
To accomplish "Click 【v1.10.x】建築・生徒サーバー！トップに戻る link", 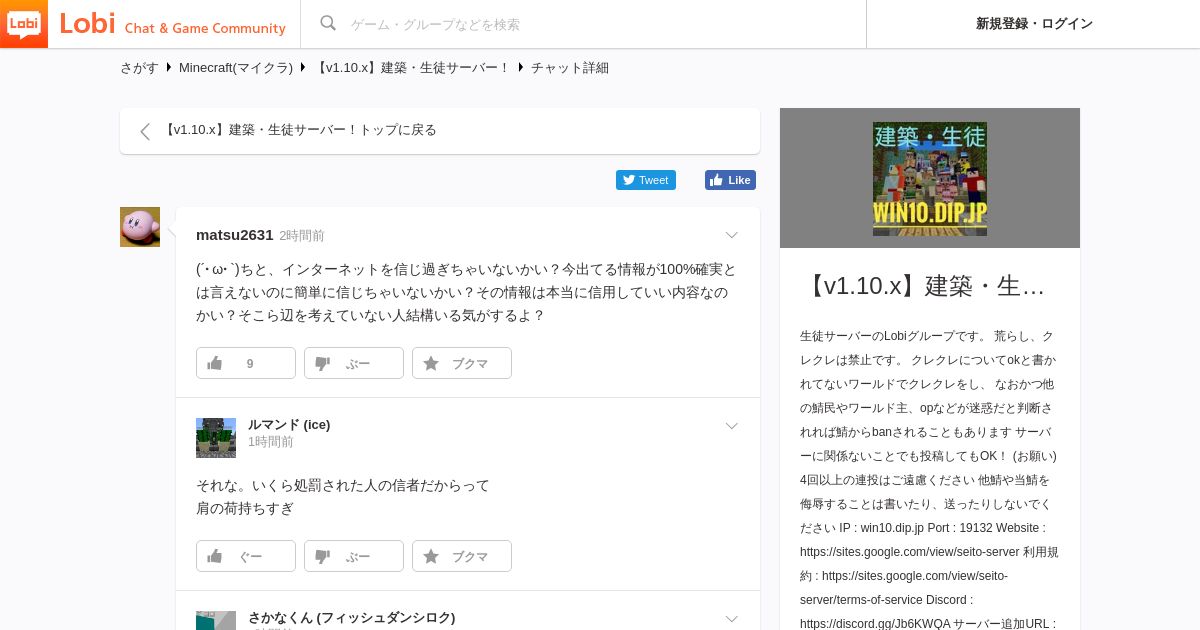I will [x=300, y=130].
